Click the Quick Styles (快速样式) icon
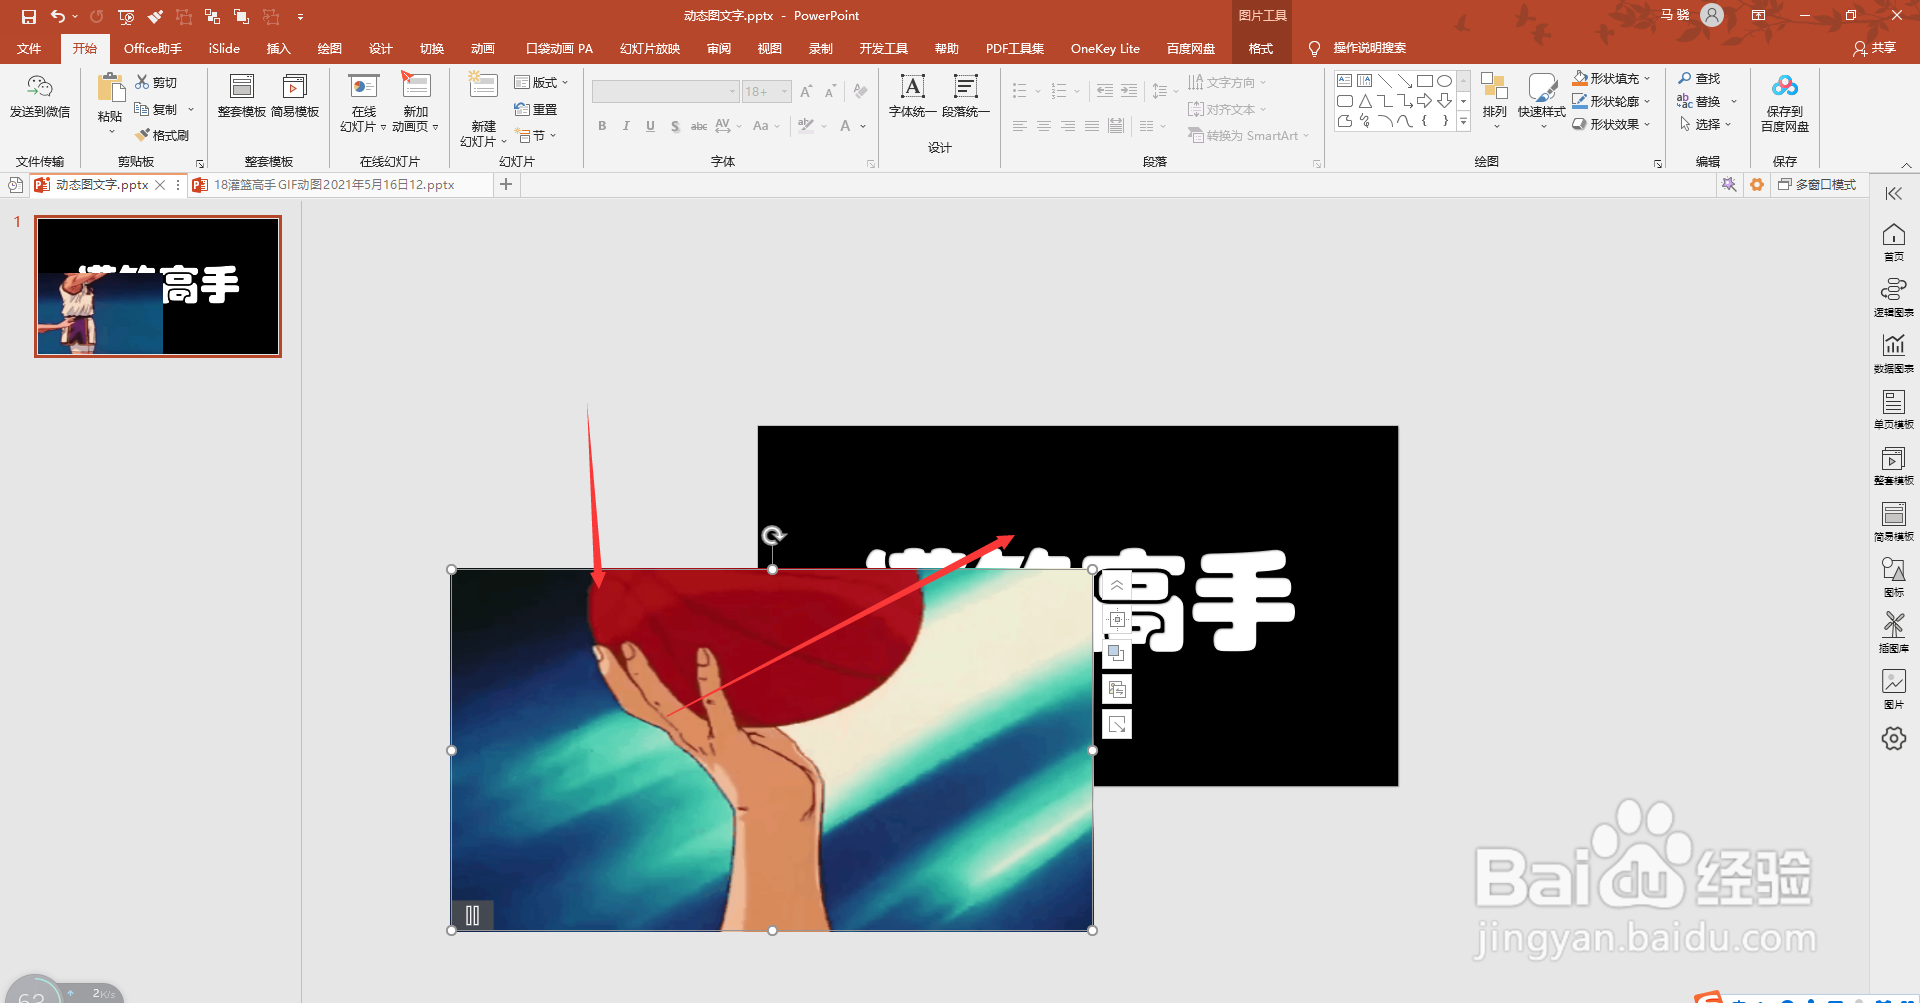The image size is (1920, 1003). click(1542, 86)
